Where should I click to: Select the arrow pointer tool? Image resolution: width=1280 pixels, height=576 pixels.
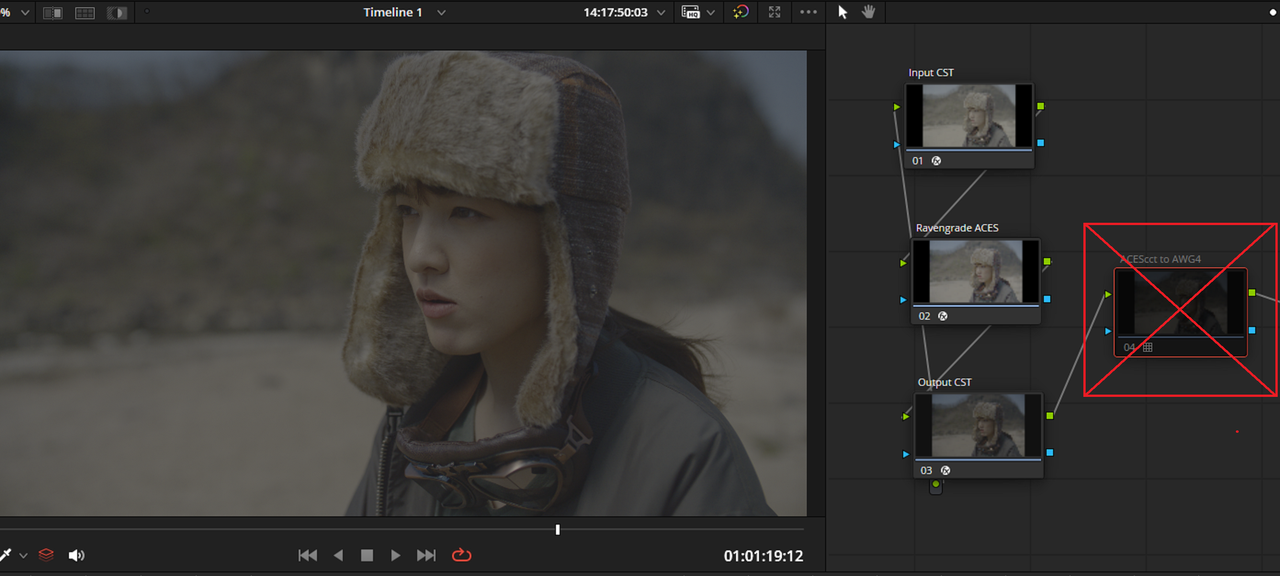pyautogui.click(x=843, y=12)
